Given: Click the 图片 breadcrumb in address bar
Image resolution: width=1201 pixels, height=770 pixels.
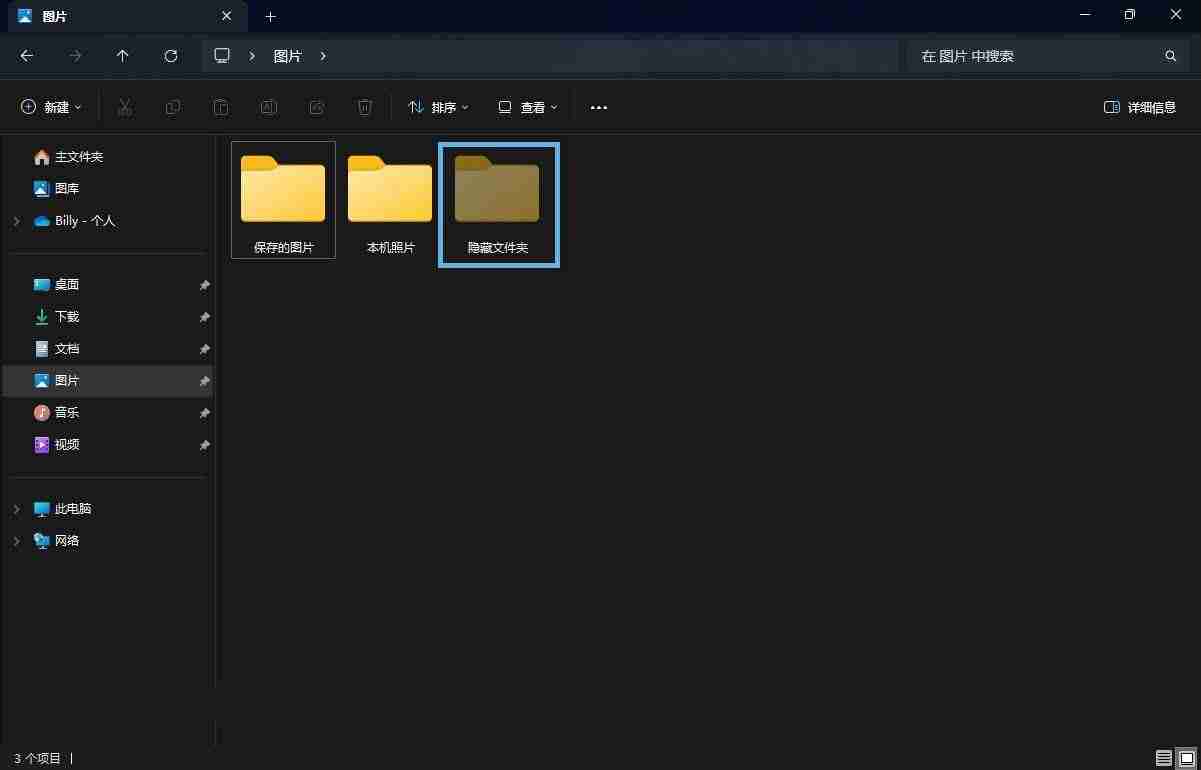Looking at the screenshot, I should pyautogui.click(x=288, y=56).
